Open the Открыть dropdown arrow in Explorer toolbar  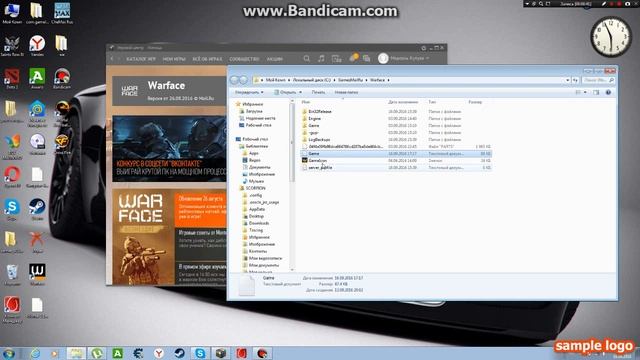pyautogui.click(x=300, y=92)
